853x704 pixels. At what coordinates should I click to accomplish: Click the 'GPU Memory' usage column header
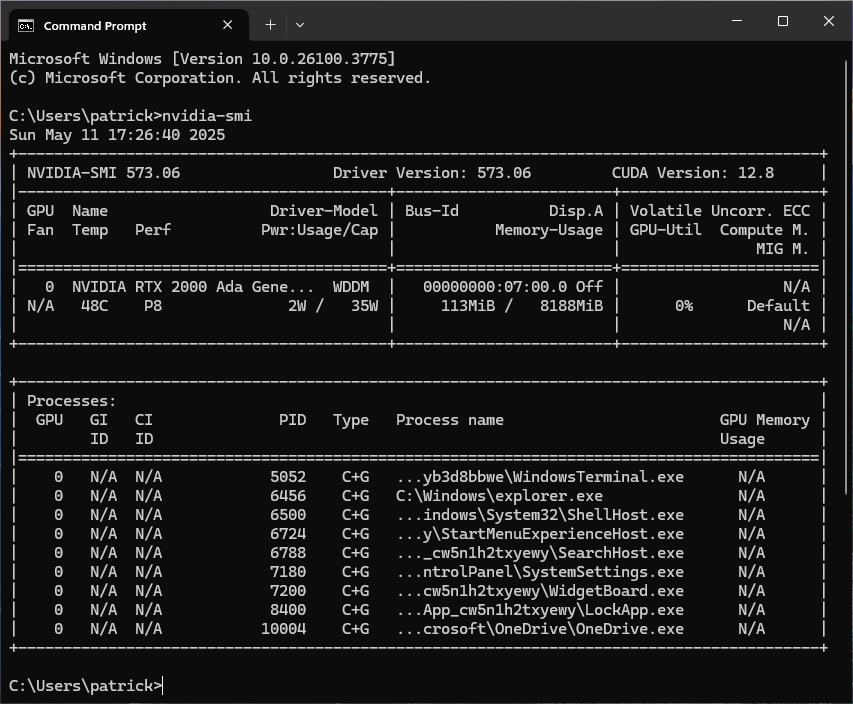(x=764, y=420)
